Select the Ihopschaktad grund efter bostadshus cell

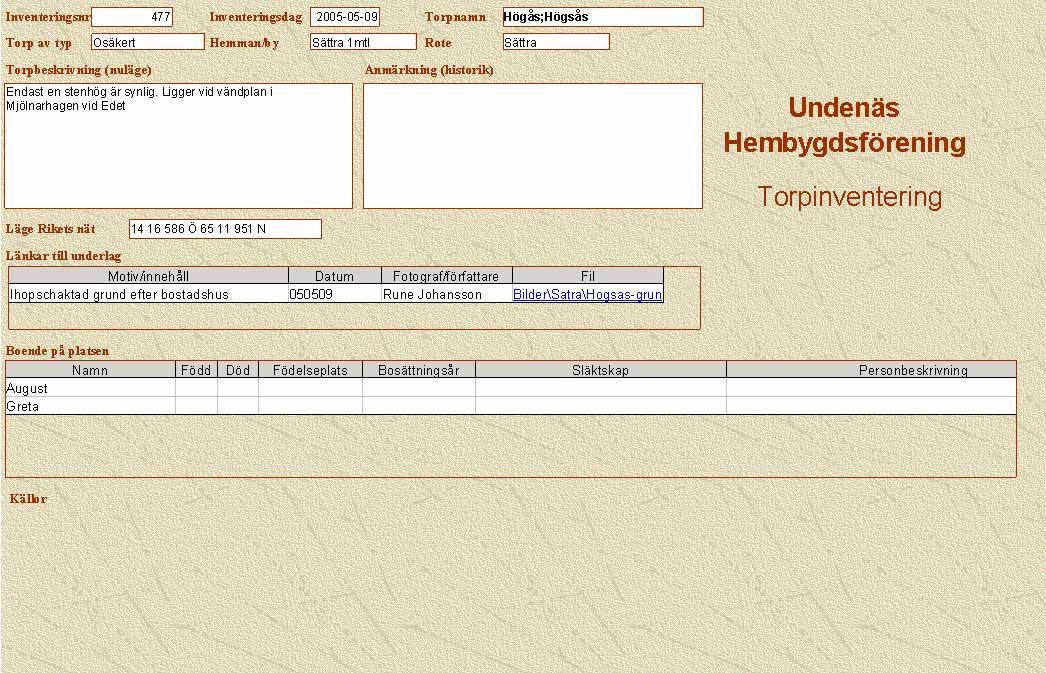[148, 295]
